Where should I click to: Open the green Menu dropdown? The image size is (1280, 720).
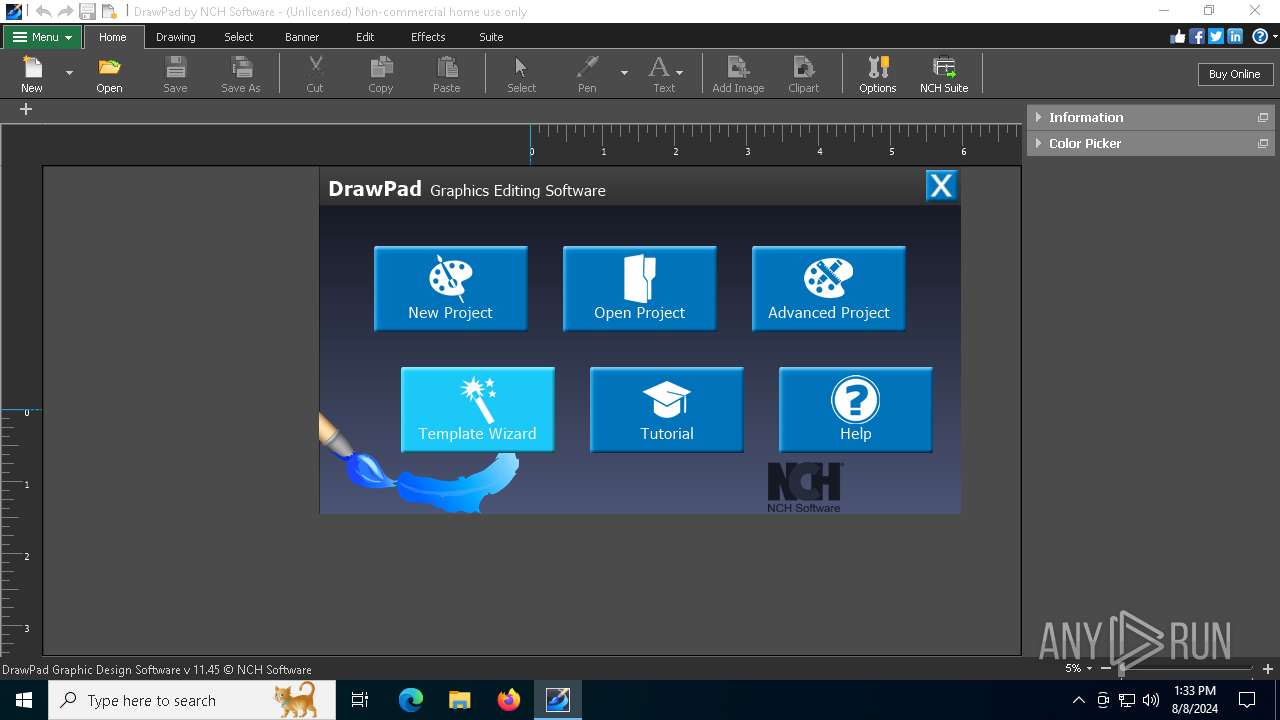(x=42, y=37)
